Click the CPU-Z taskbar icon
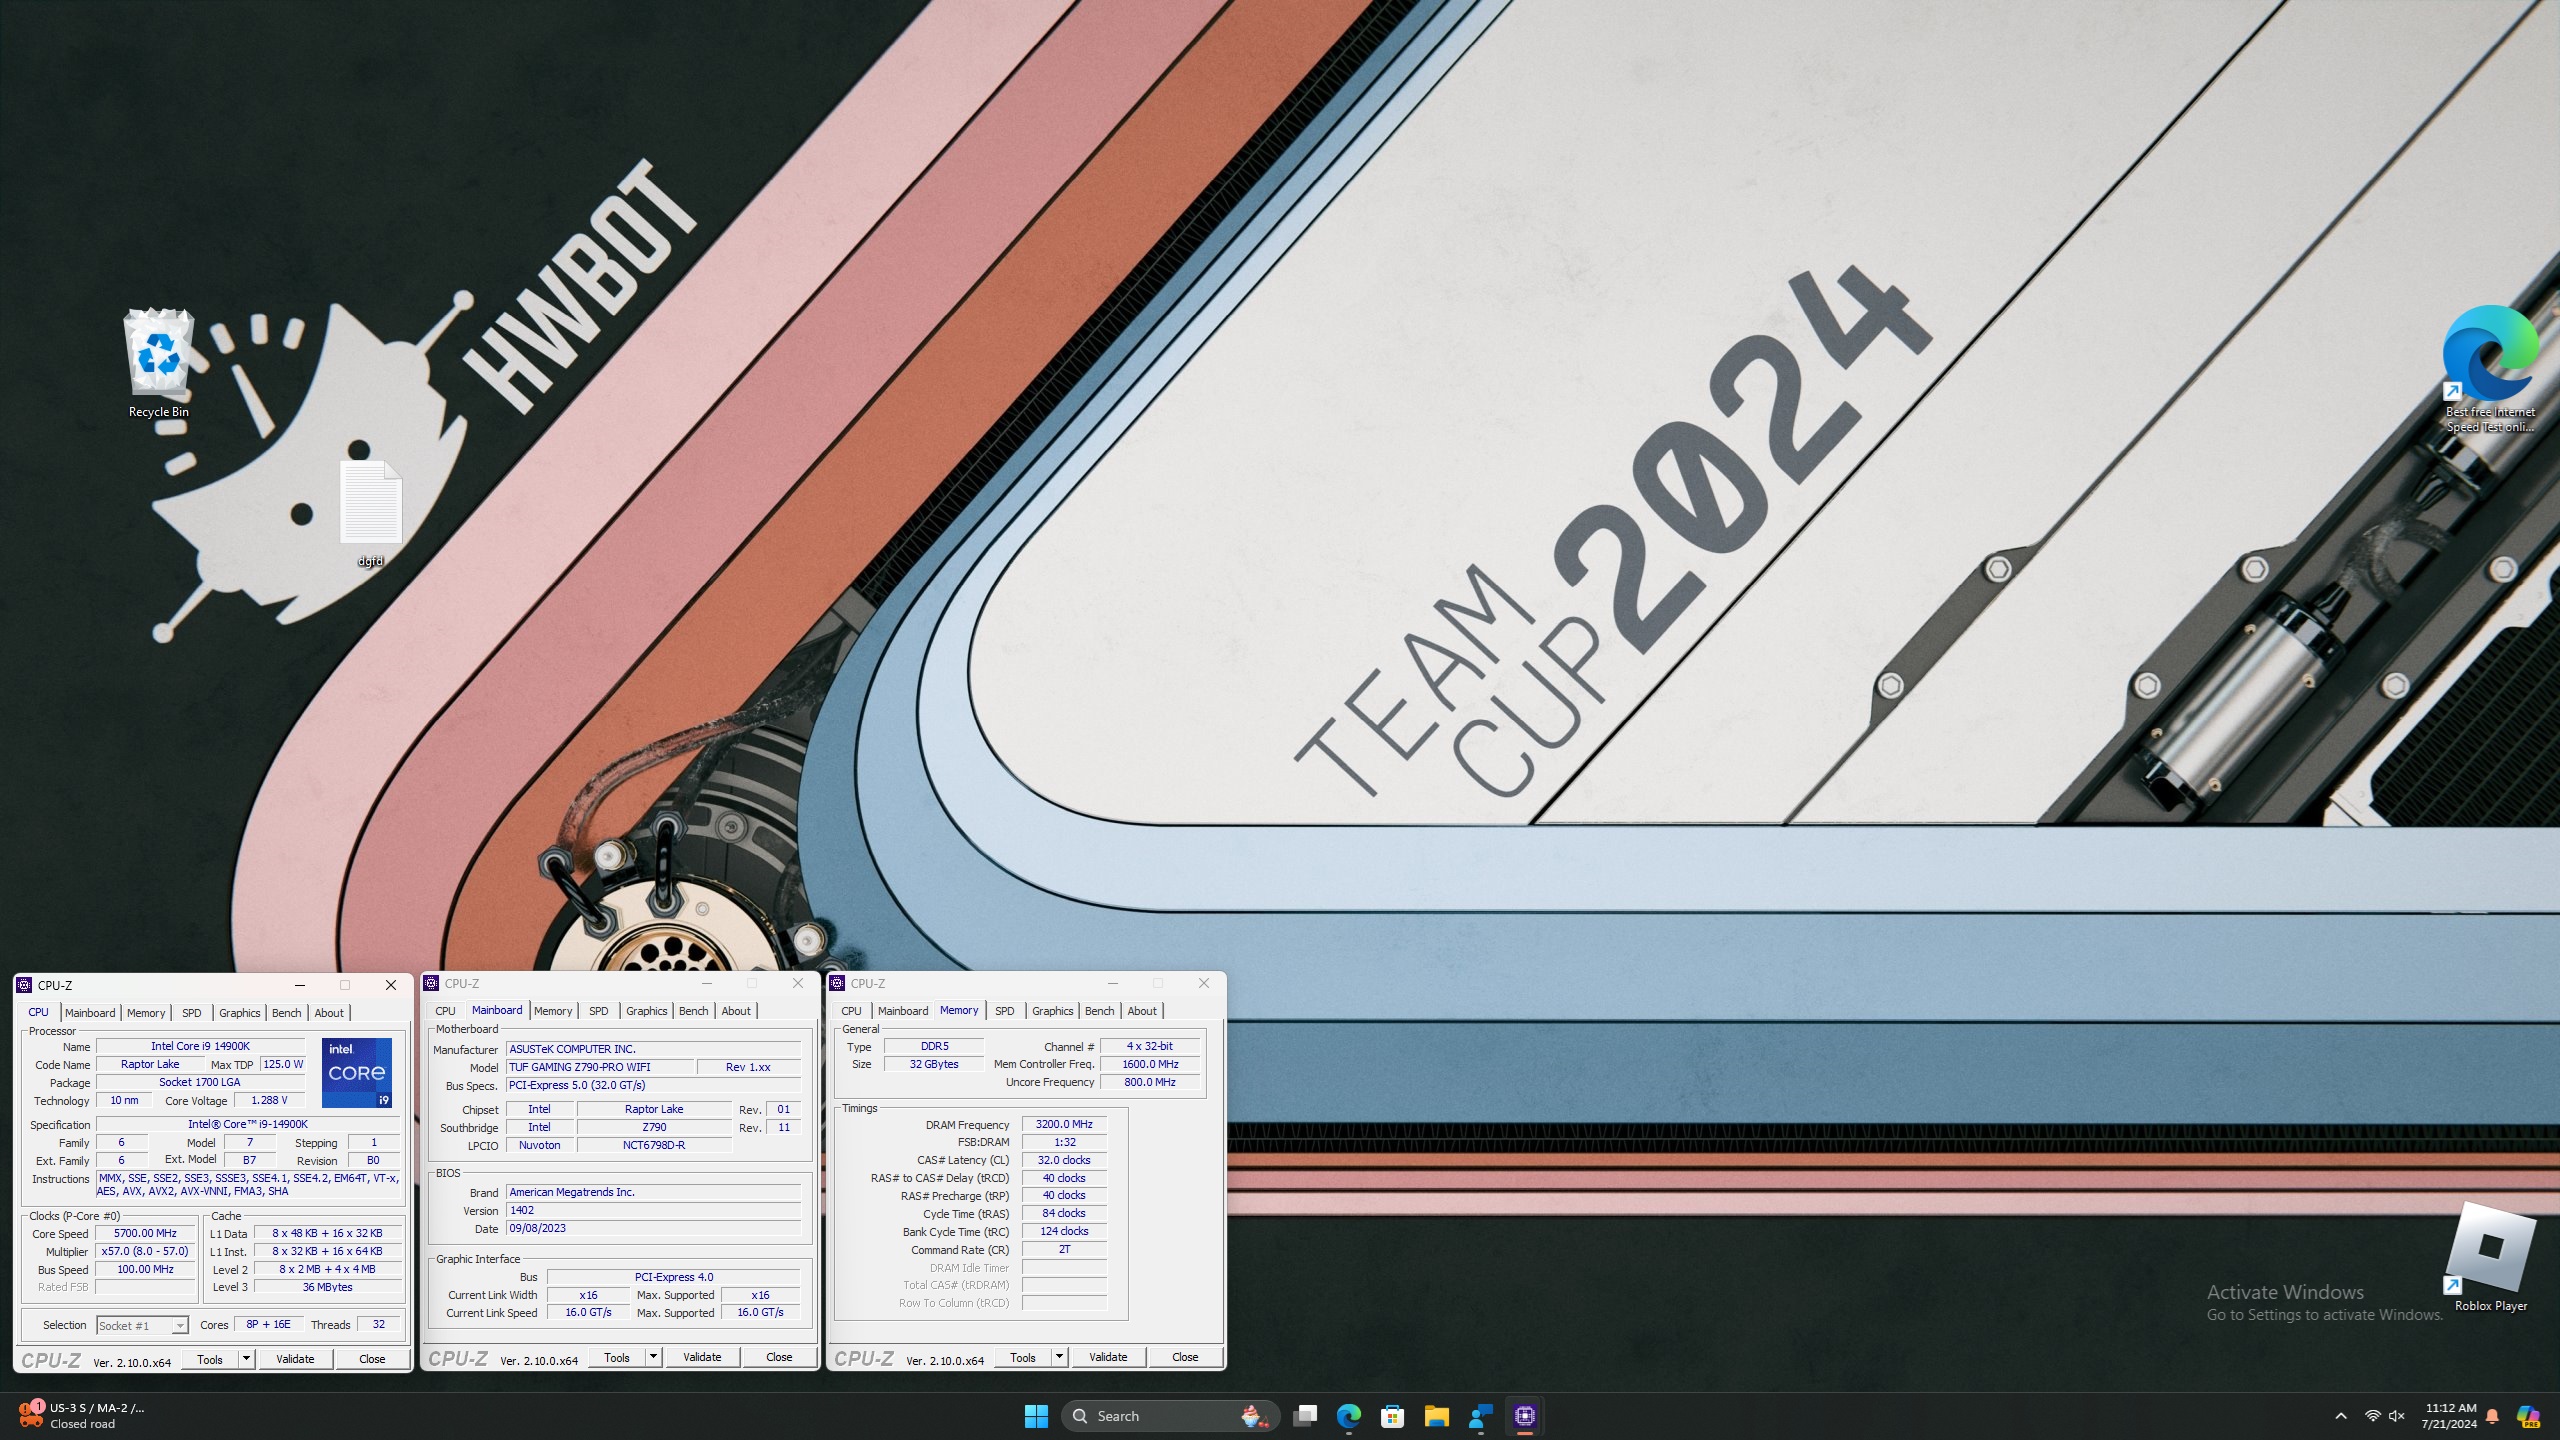2560x1440 pixels. click(1525, 1416)
